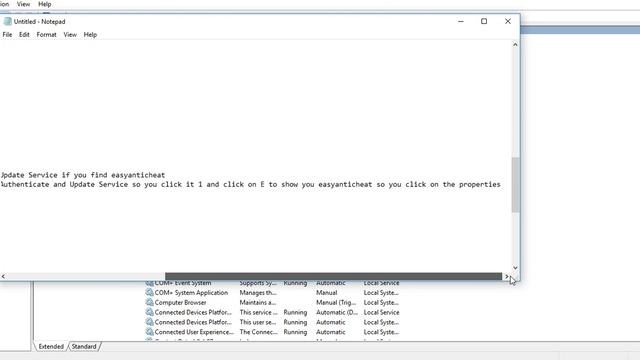640x360 pixels.
Task: Open the Notepad Help menu
Action: tap(90, 35)
